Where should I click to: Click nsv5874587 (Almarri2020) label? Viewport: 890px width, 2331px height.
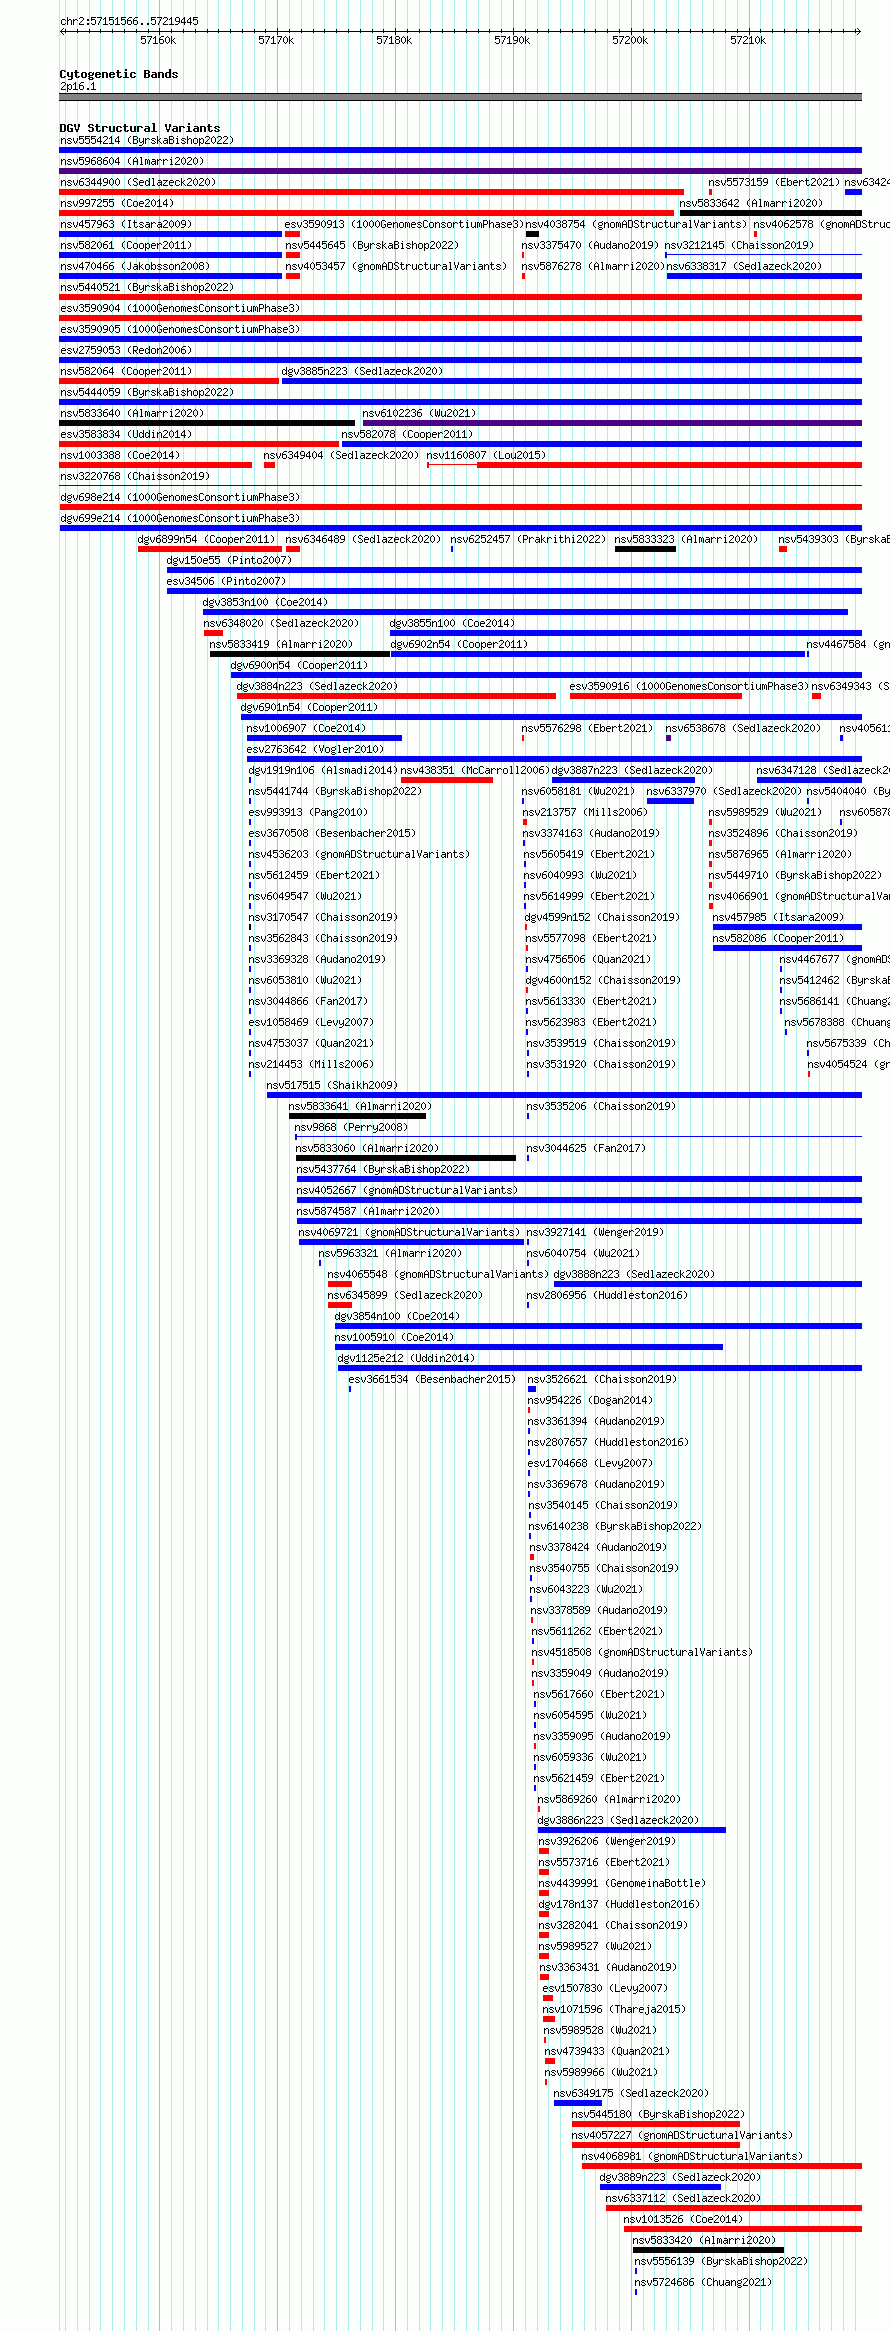click(x=368, y=1211)
